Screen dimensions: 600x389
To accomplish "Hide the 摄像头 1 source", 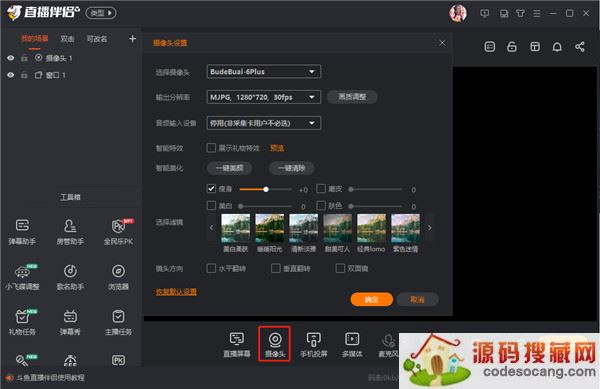I will point(10,58).
